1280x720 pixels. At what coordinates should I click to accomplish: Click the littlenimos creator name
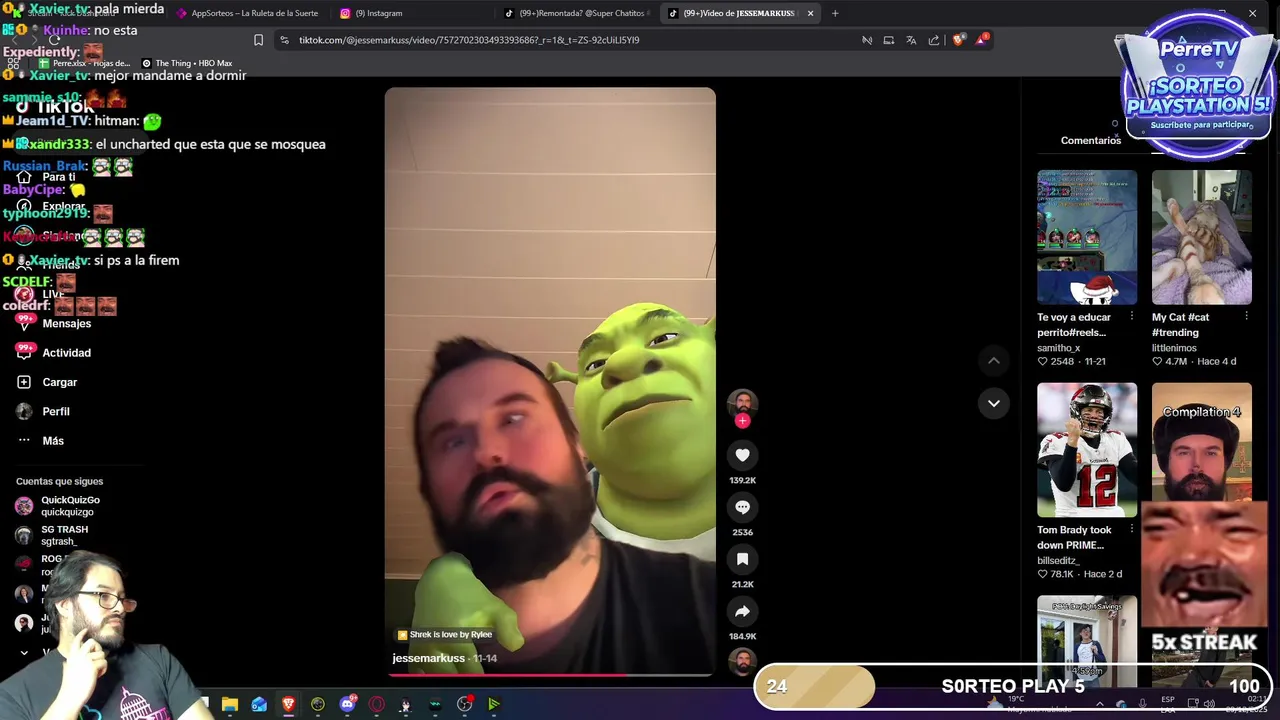click(x=1174, y=348)
